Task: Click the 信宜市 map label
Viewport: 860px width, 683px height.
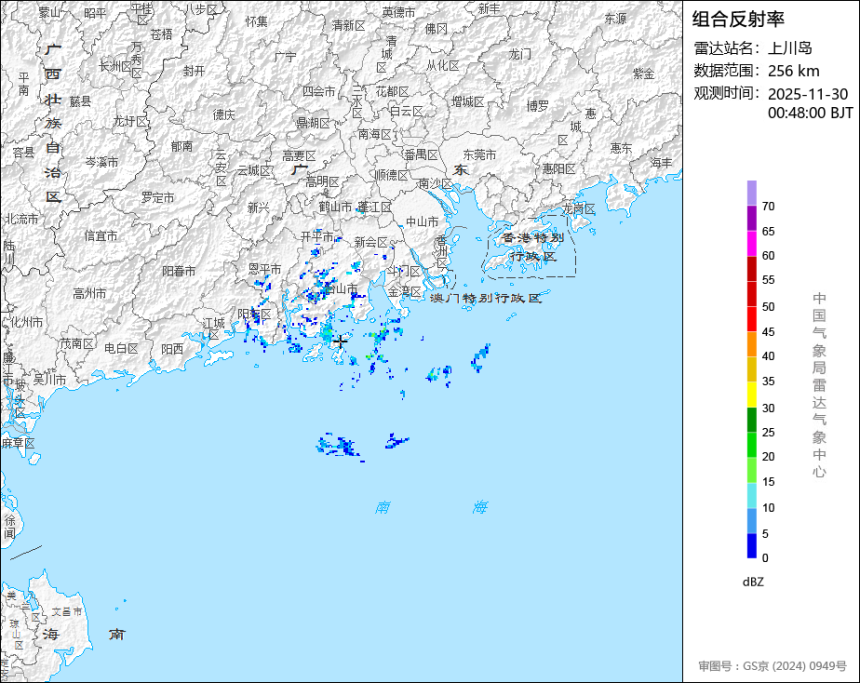Action: [101, 236]
